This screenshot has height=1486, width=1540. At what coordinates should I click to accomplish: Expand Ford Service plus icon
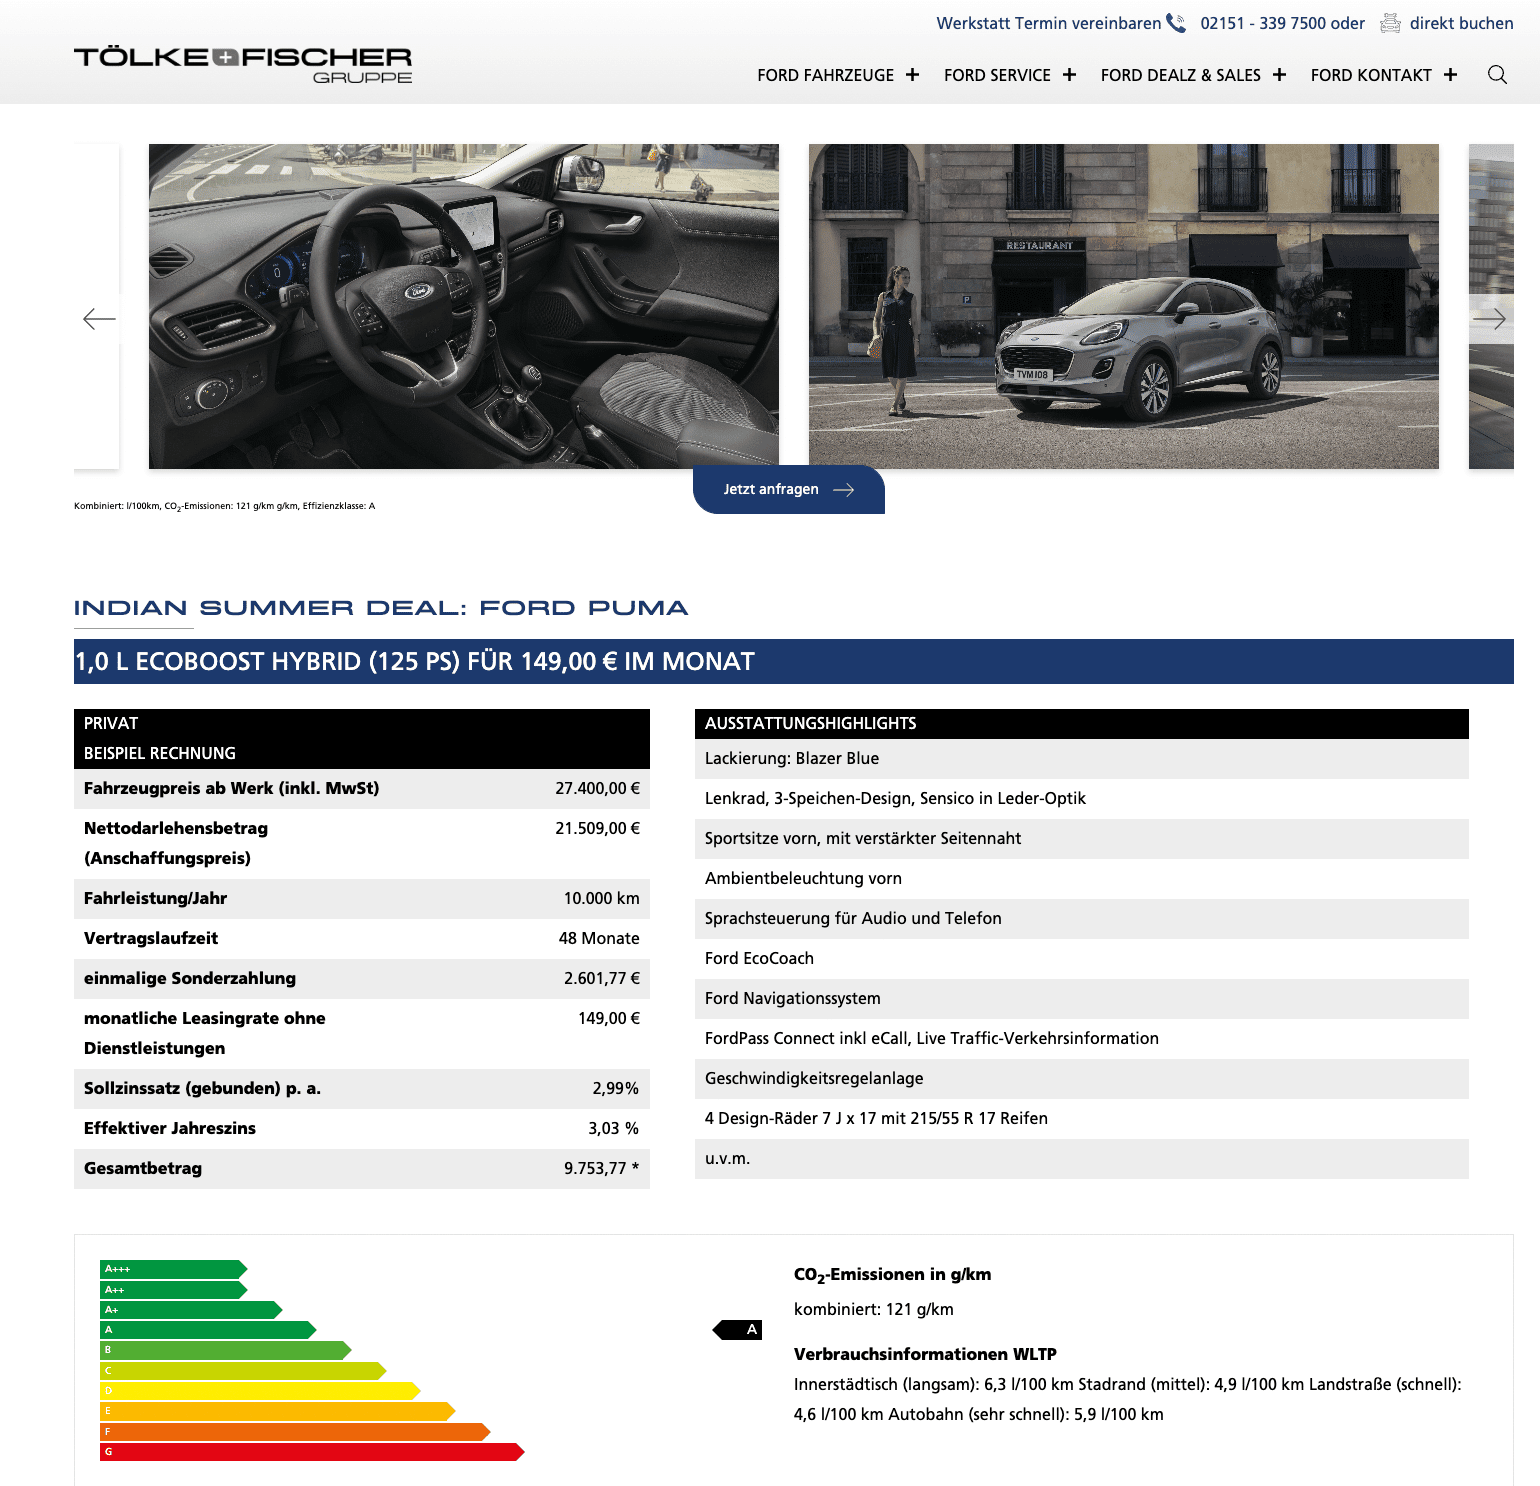[1069, 75]
